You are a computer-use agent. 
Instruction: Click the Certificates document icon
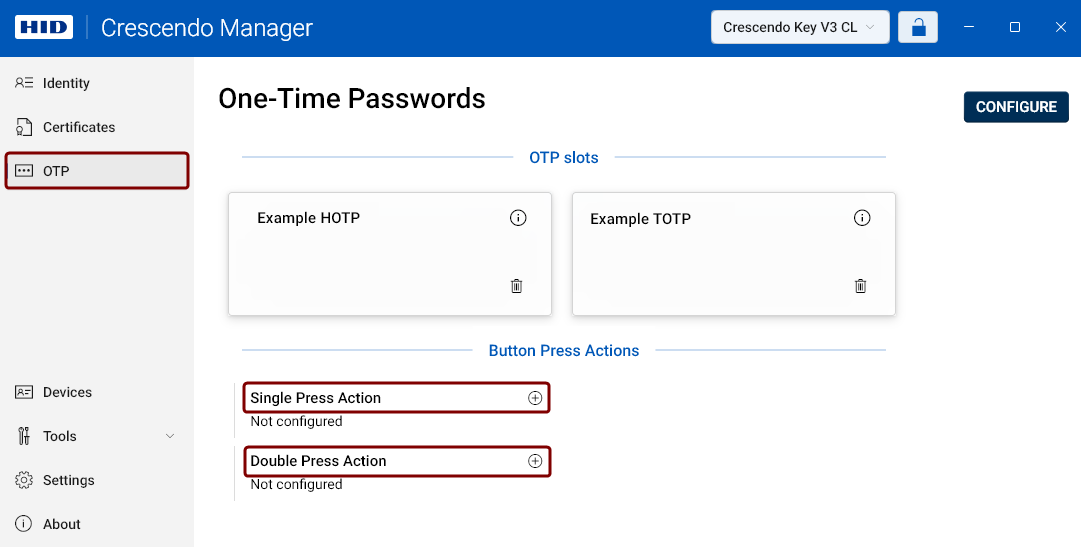[x=24, y=127]
